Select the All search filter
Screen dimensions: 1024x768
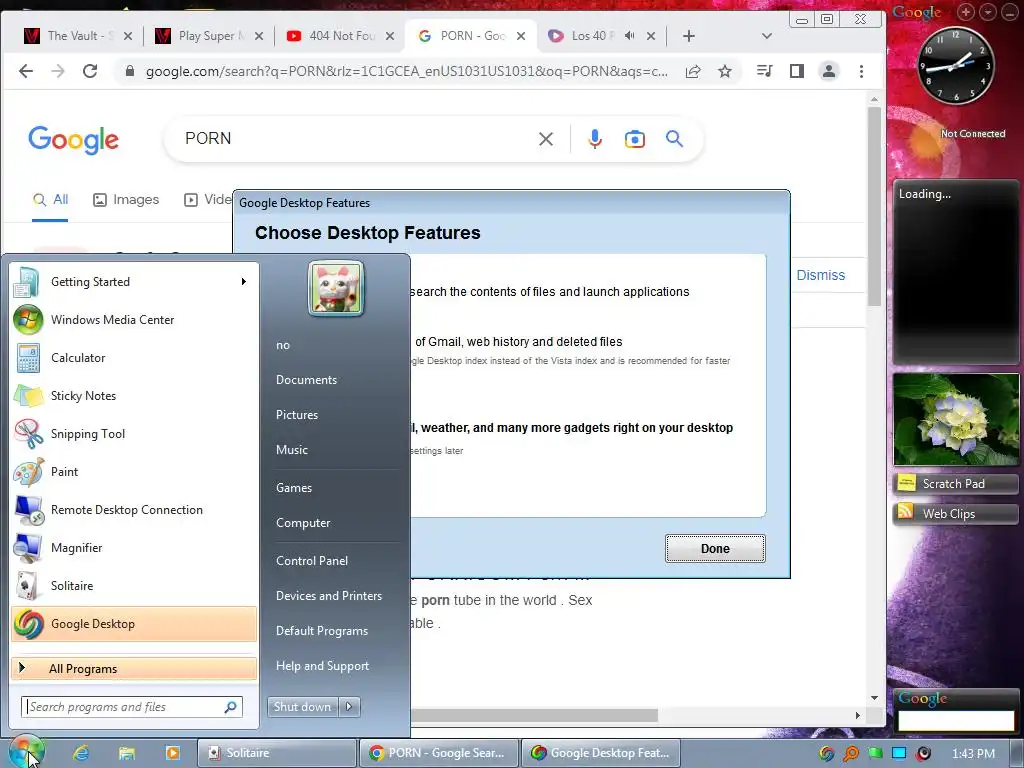click(50, 199)
